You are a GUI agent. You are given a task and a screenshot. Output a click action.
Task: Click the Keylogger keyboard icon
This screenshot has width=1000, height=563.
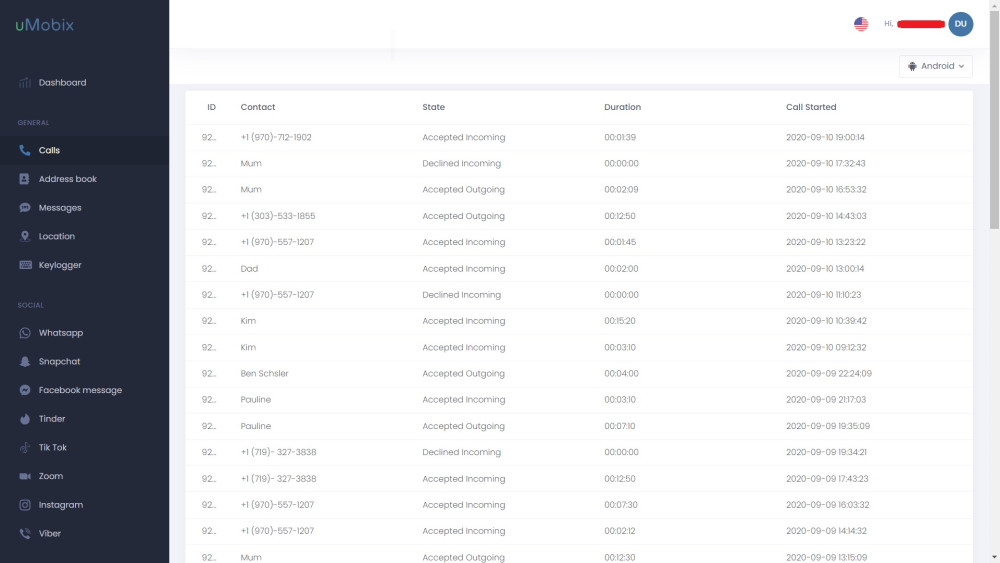(x=25, y=265)
